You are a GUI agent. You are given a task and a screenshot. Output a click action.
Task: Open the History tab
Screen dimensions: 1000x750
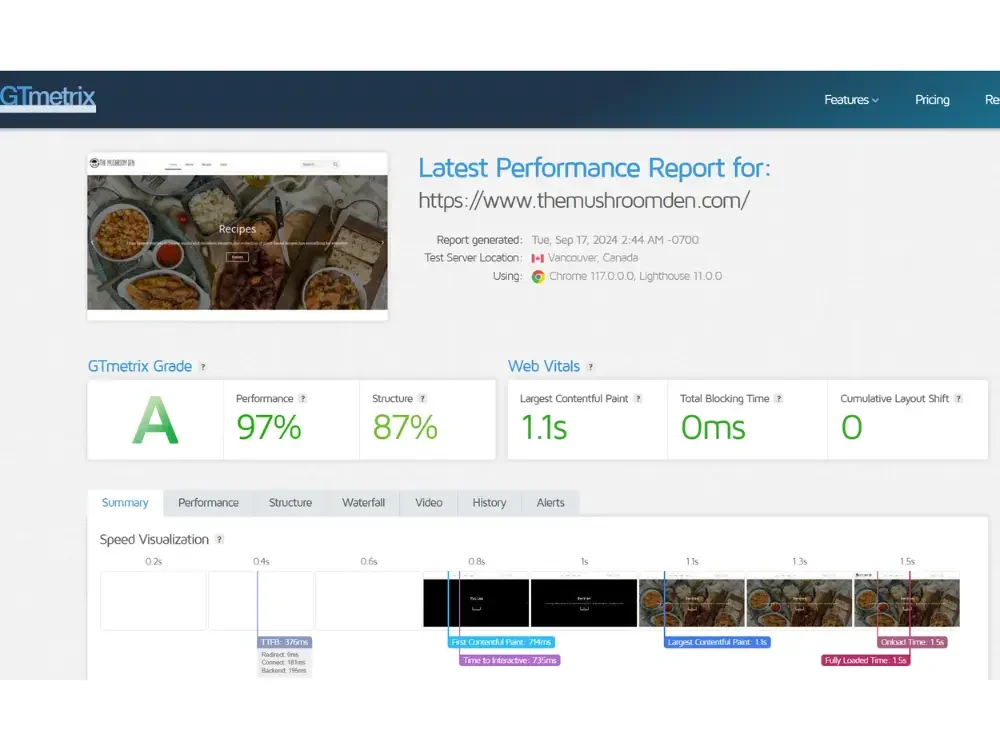pyautogui.click(x=489, y=503)
